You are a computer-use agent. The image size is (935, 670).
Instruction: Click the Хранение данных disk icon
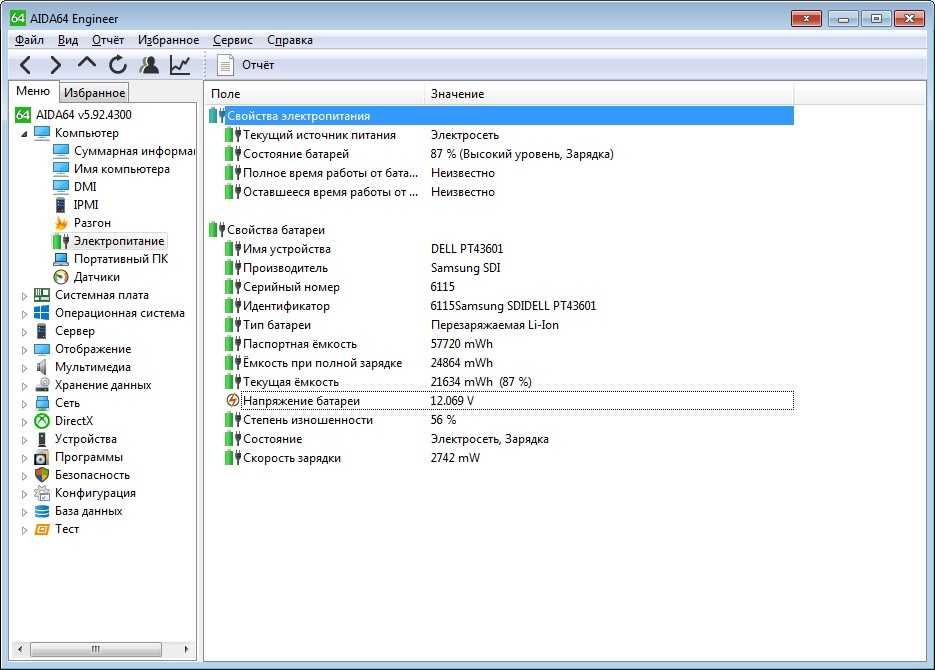coord(42,385)
